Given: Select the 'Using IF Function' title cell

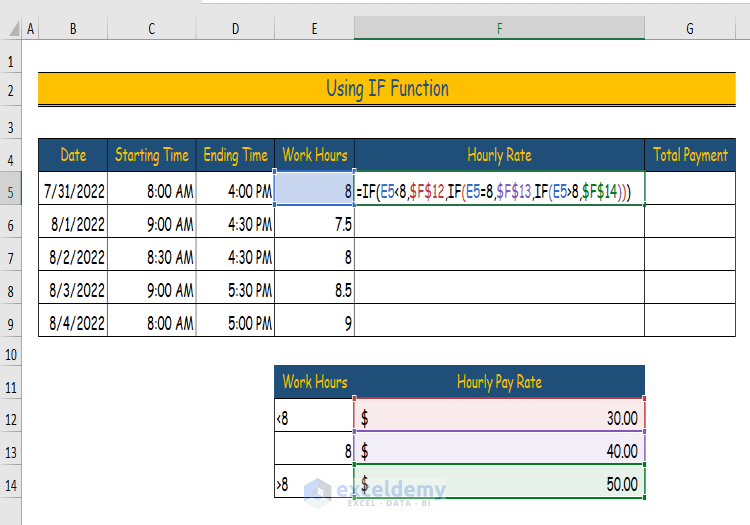Looking at the screenshot, I should click(x=387, y=89).
